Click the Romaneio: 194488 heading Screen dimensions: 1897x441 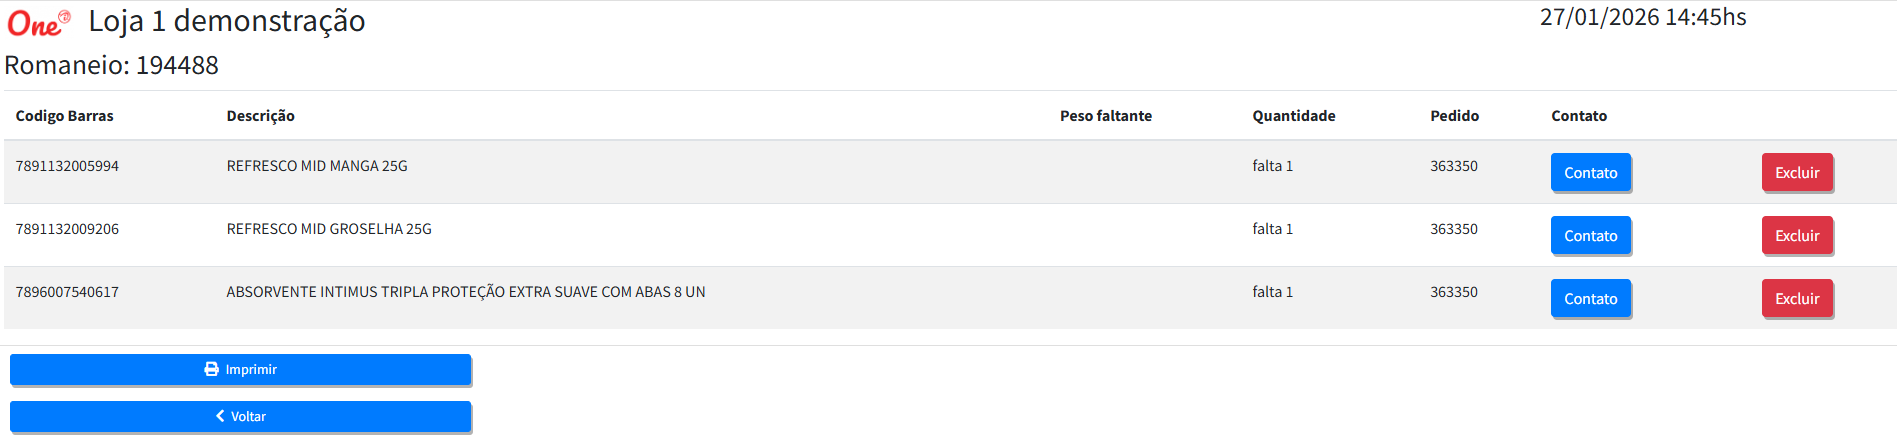point(111,65)
